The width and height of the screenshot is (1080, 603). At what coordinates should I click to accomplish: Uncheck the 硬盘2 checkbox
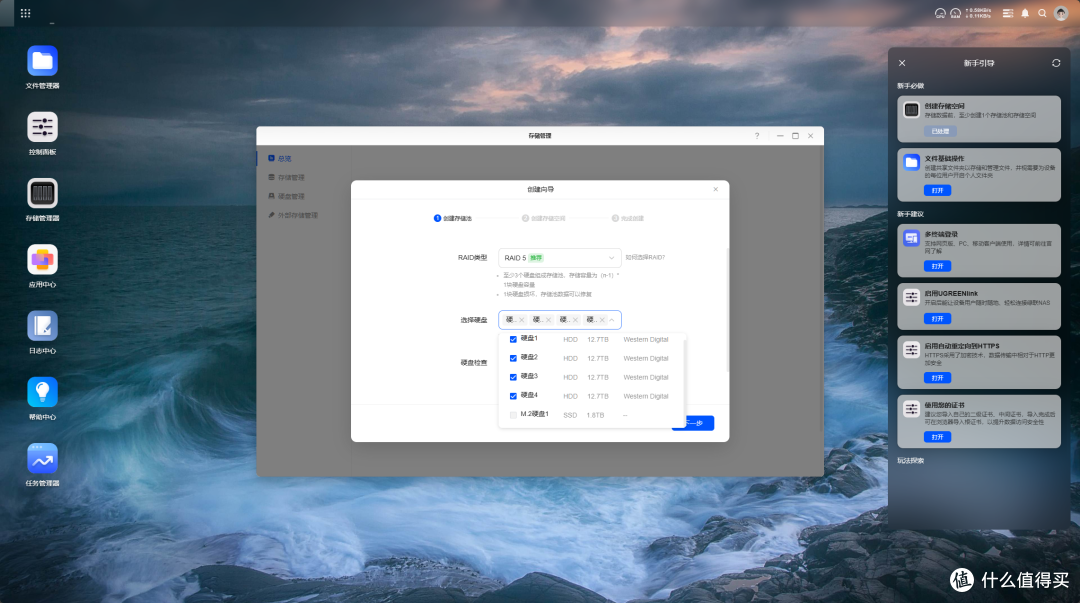pos(513,358)
